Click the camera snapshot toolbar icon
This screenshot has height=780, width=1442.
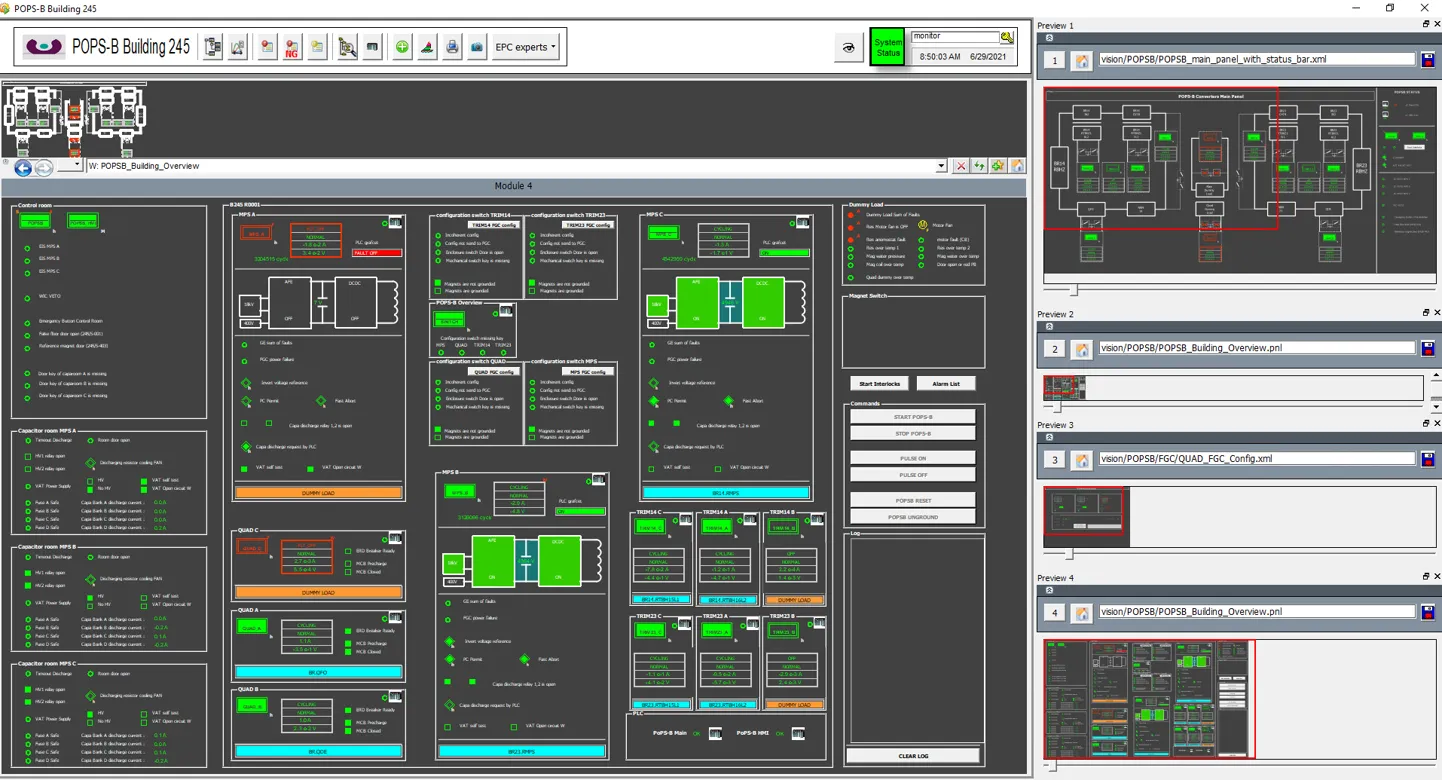(x=477, y=47)
